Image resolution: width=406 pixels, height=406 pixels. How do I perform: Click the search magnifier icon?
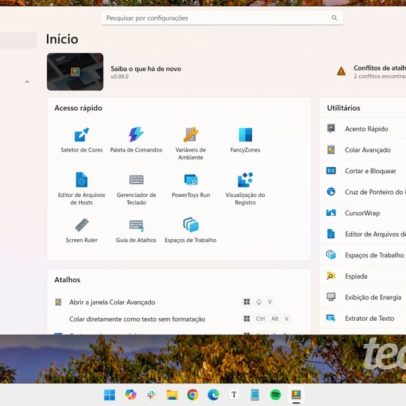coord(334,18)
